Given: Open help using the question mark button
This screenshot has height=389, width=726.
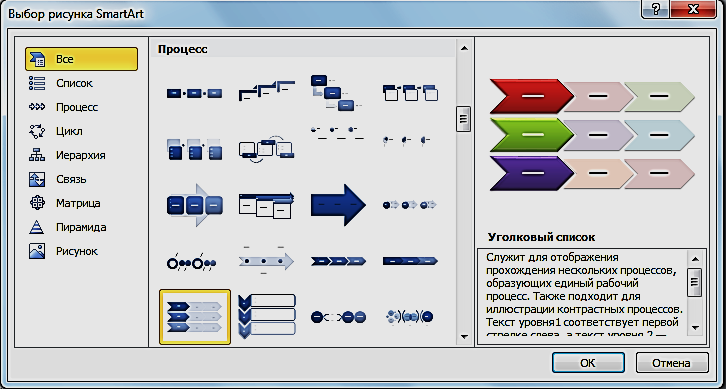Looking at the screenshot, I should (x=656, y=9).
